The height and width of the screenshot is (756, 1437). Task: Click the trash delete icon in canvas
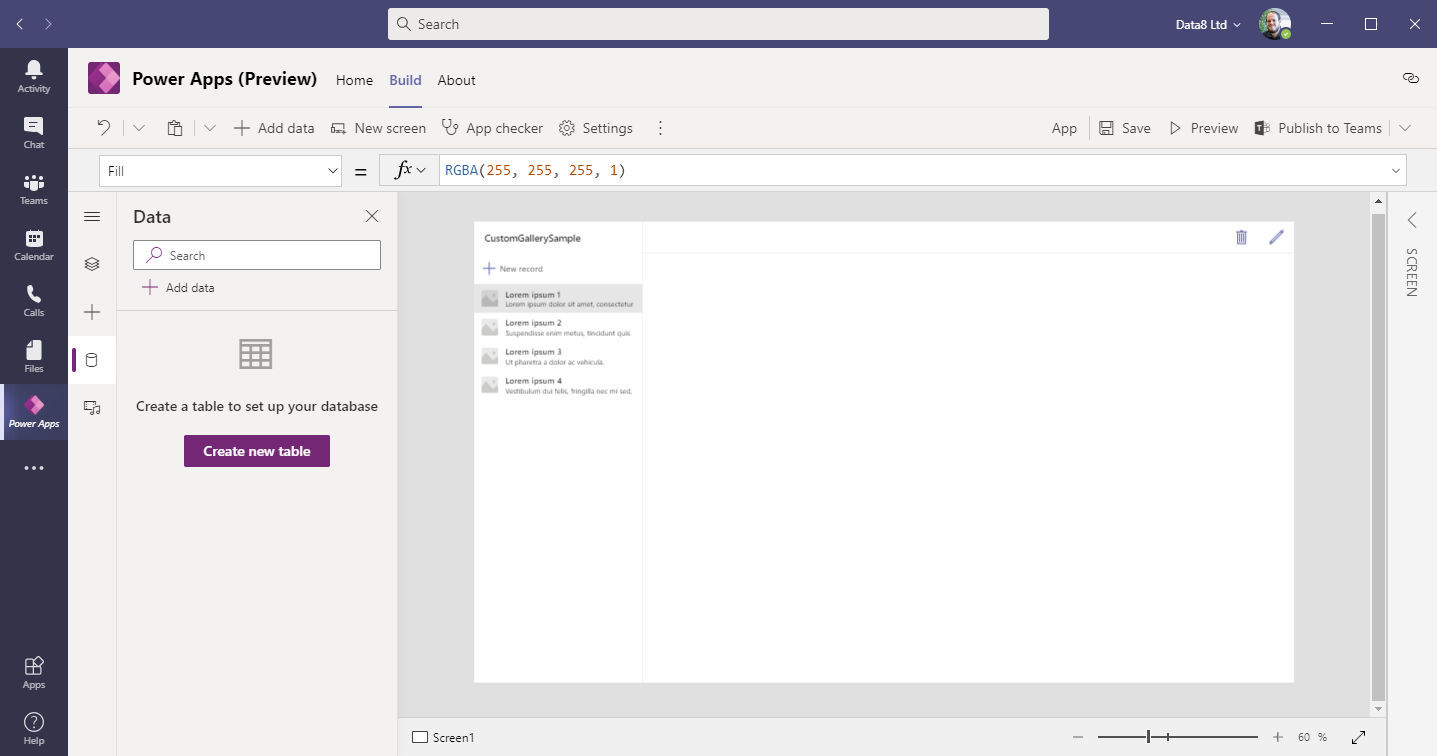[x=1242, y=237]
